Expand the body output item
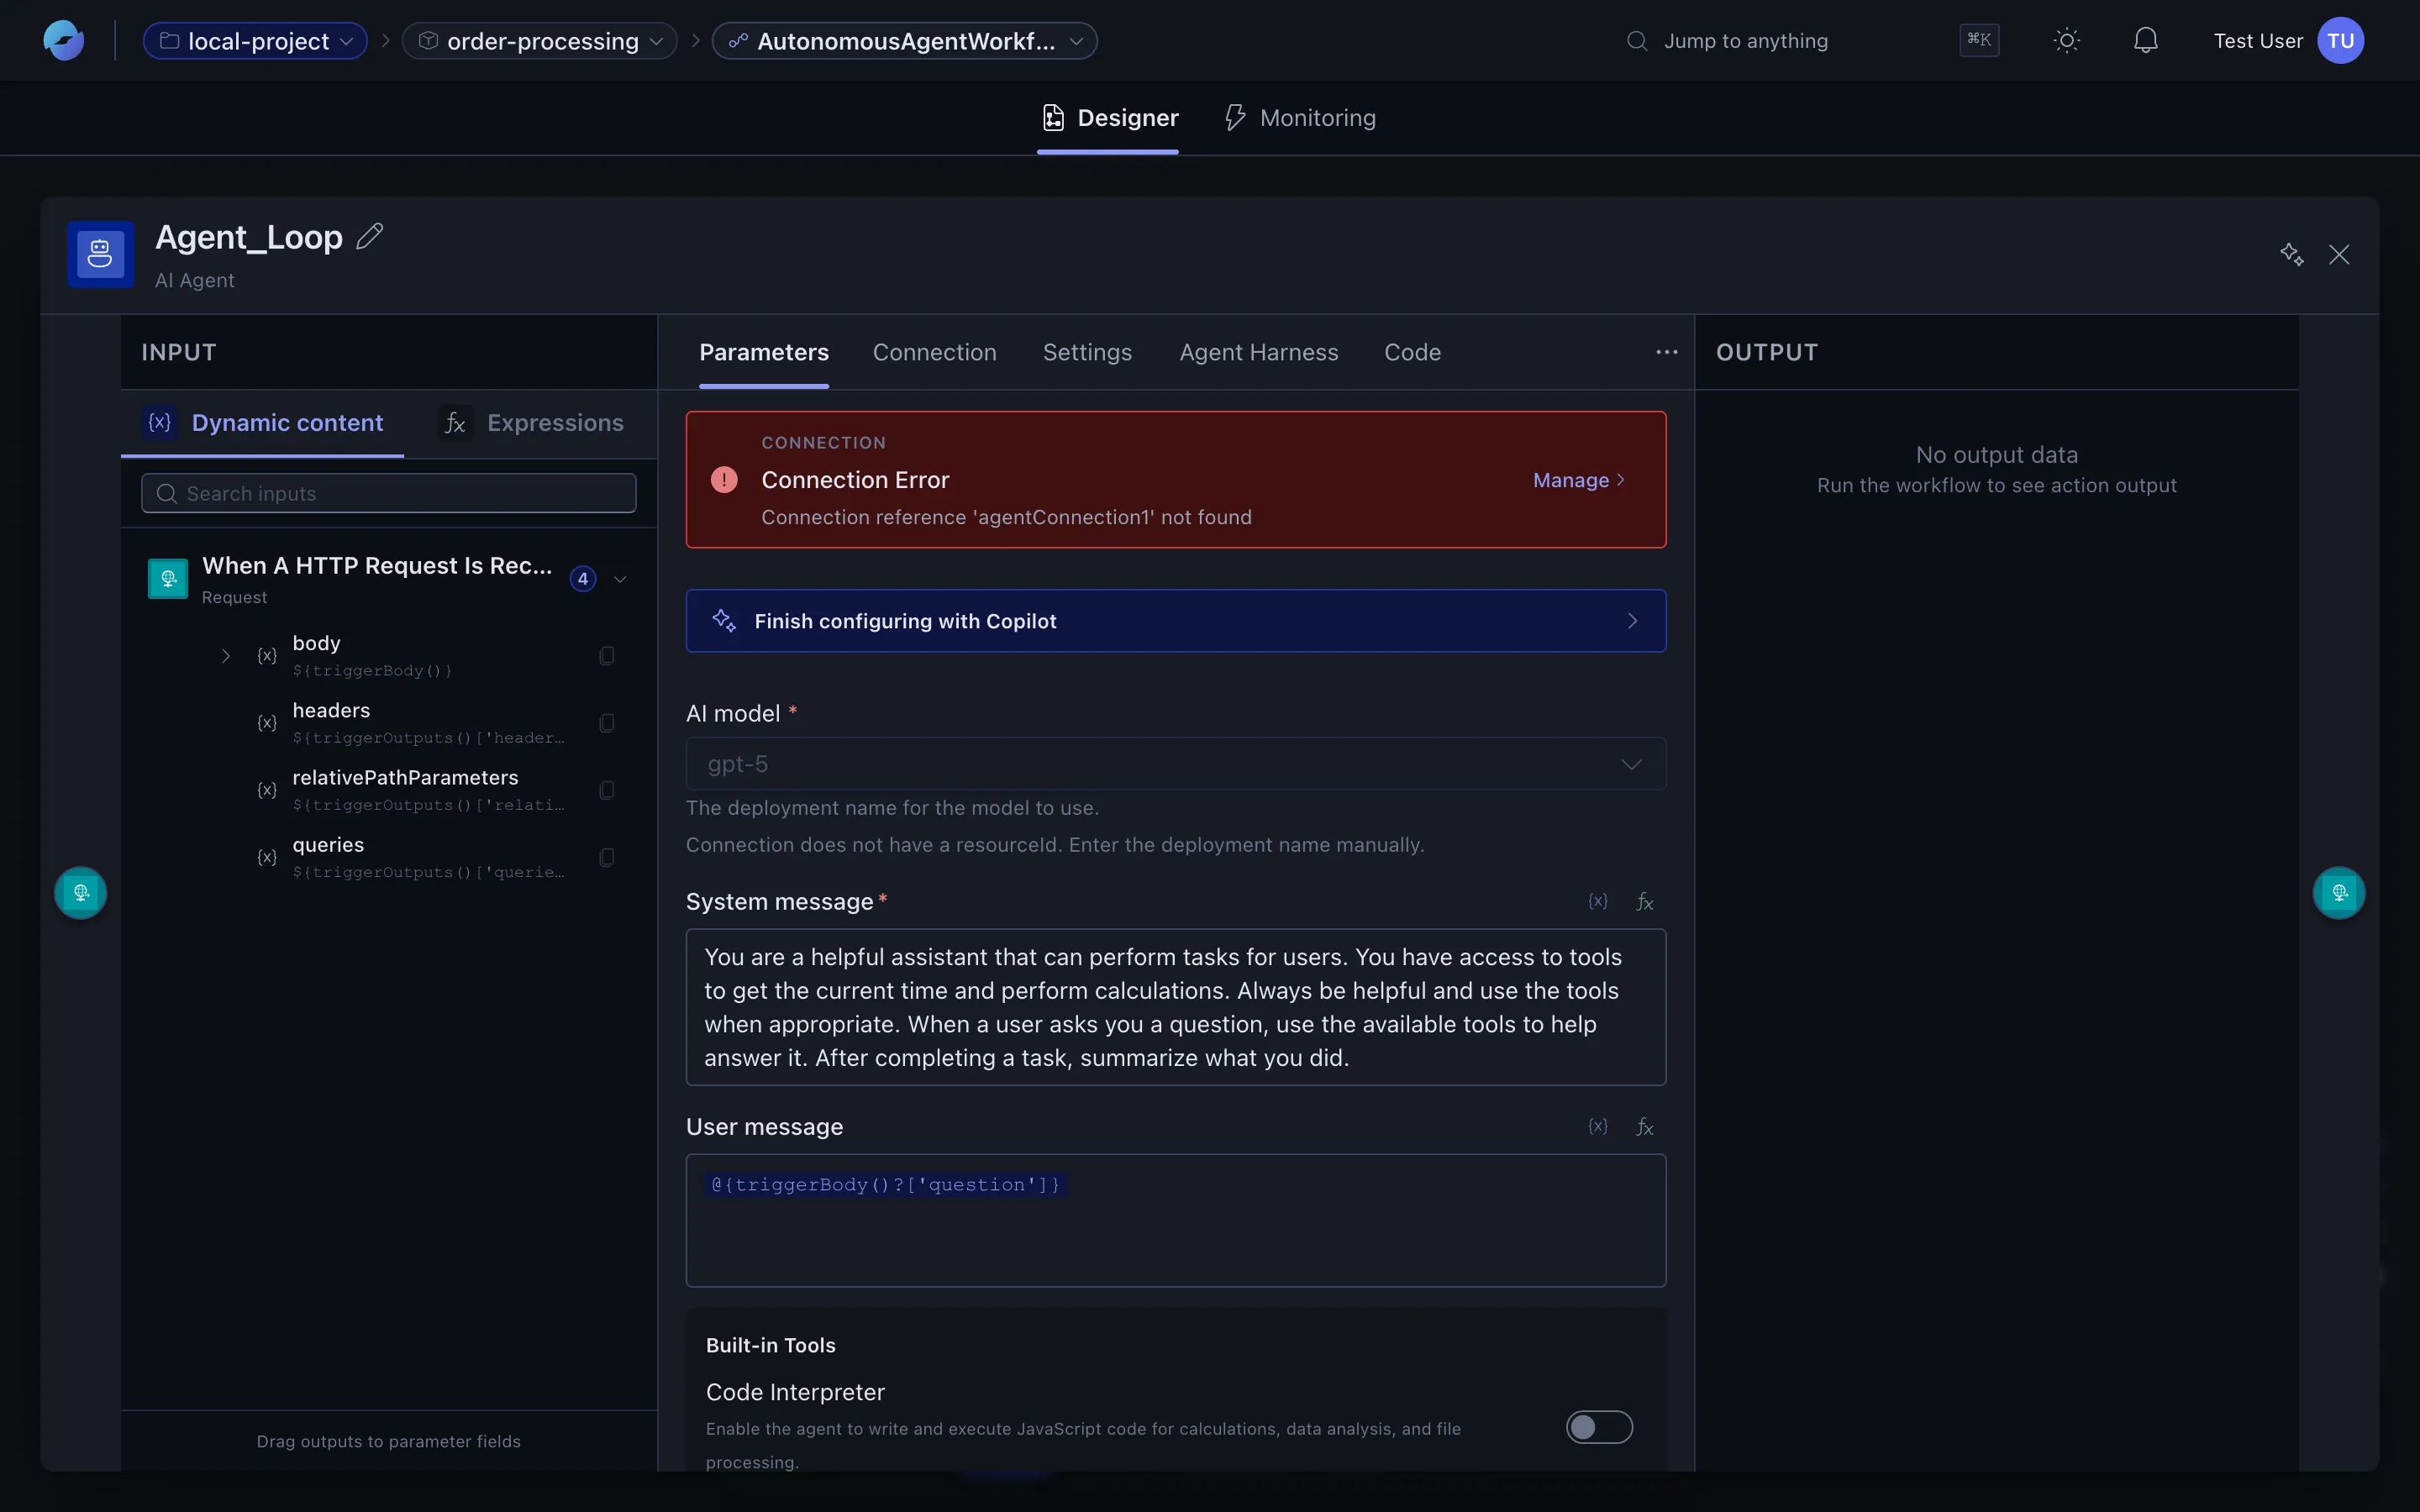The image size is (2420, 1512). [226, 656]
